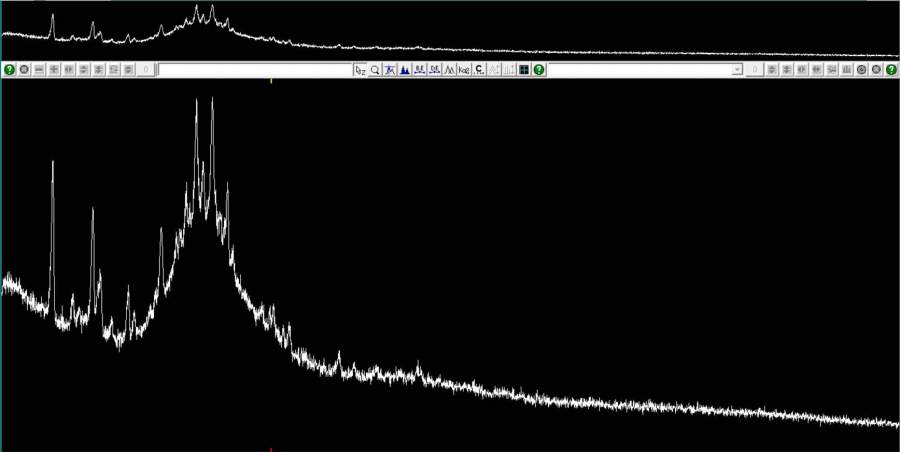The height and width of the screenshot is (452, 900).
Task: Click the yellow marker above the spectrum
Action: [x=271, y=81]
